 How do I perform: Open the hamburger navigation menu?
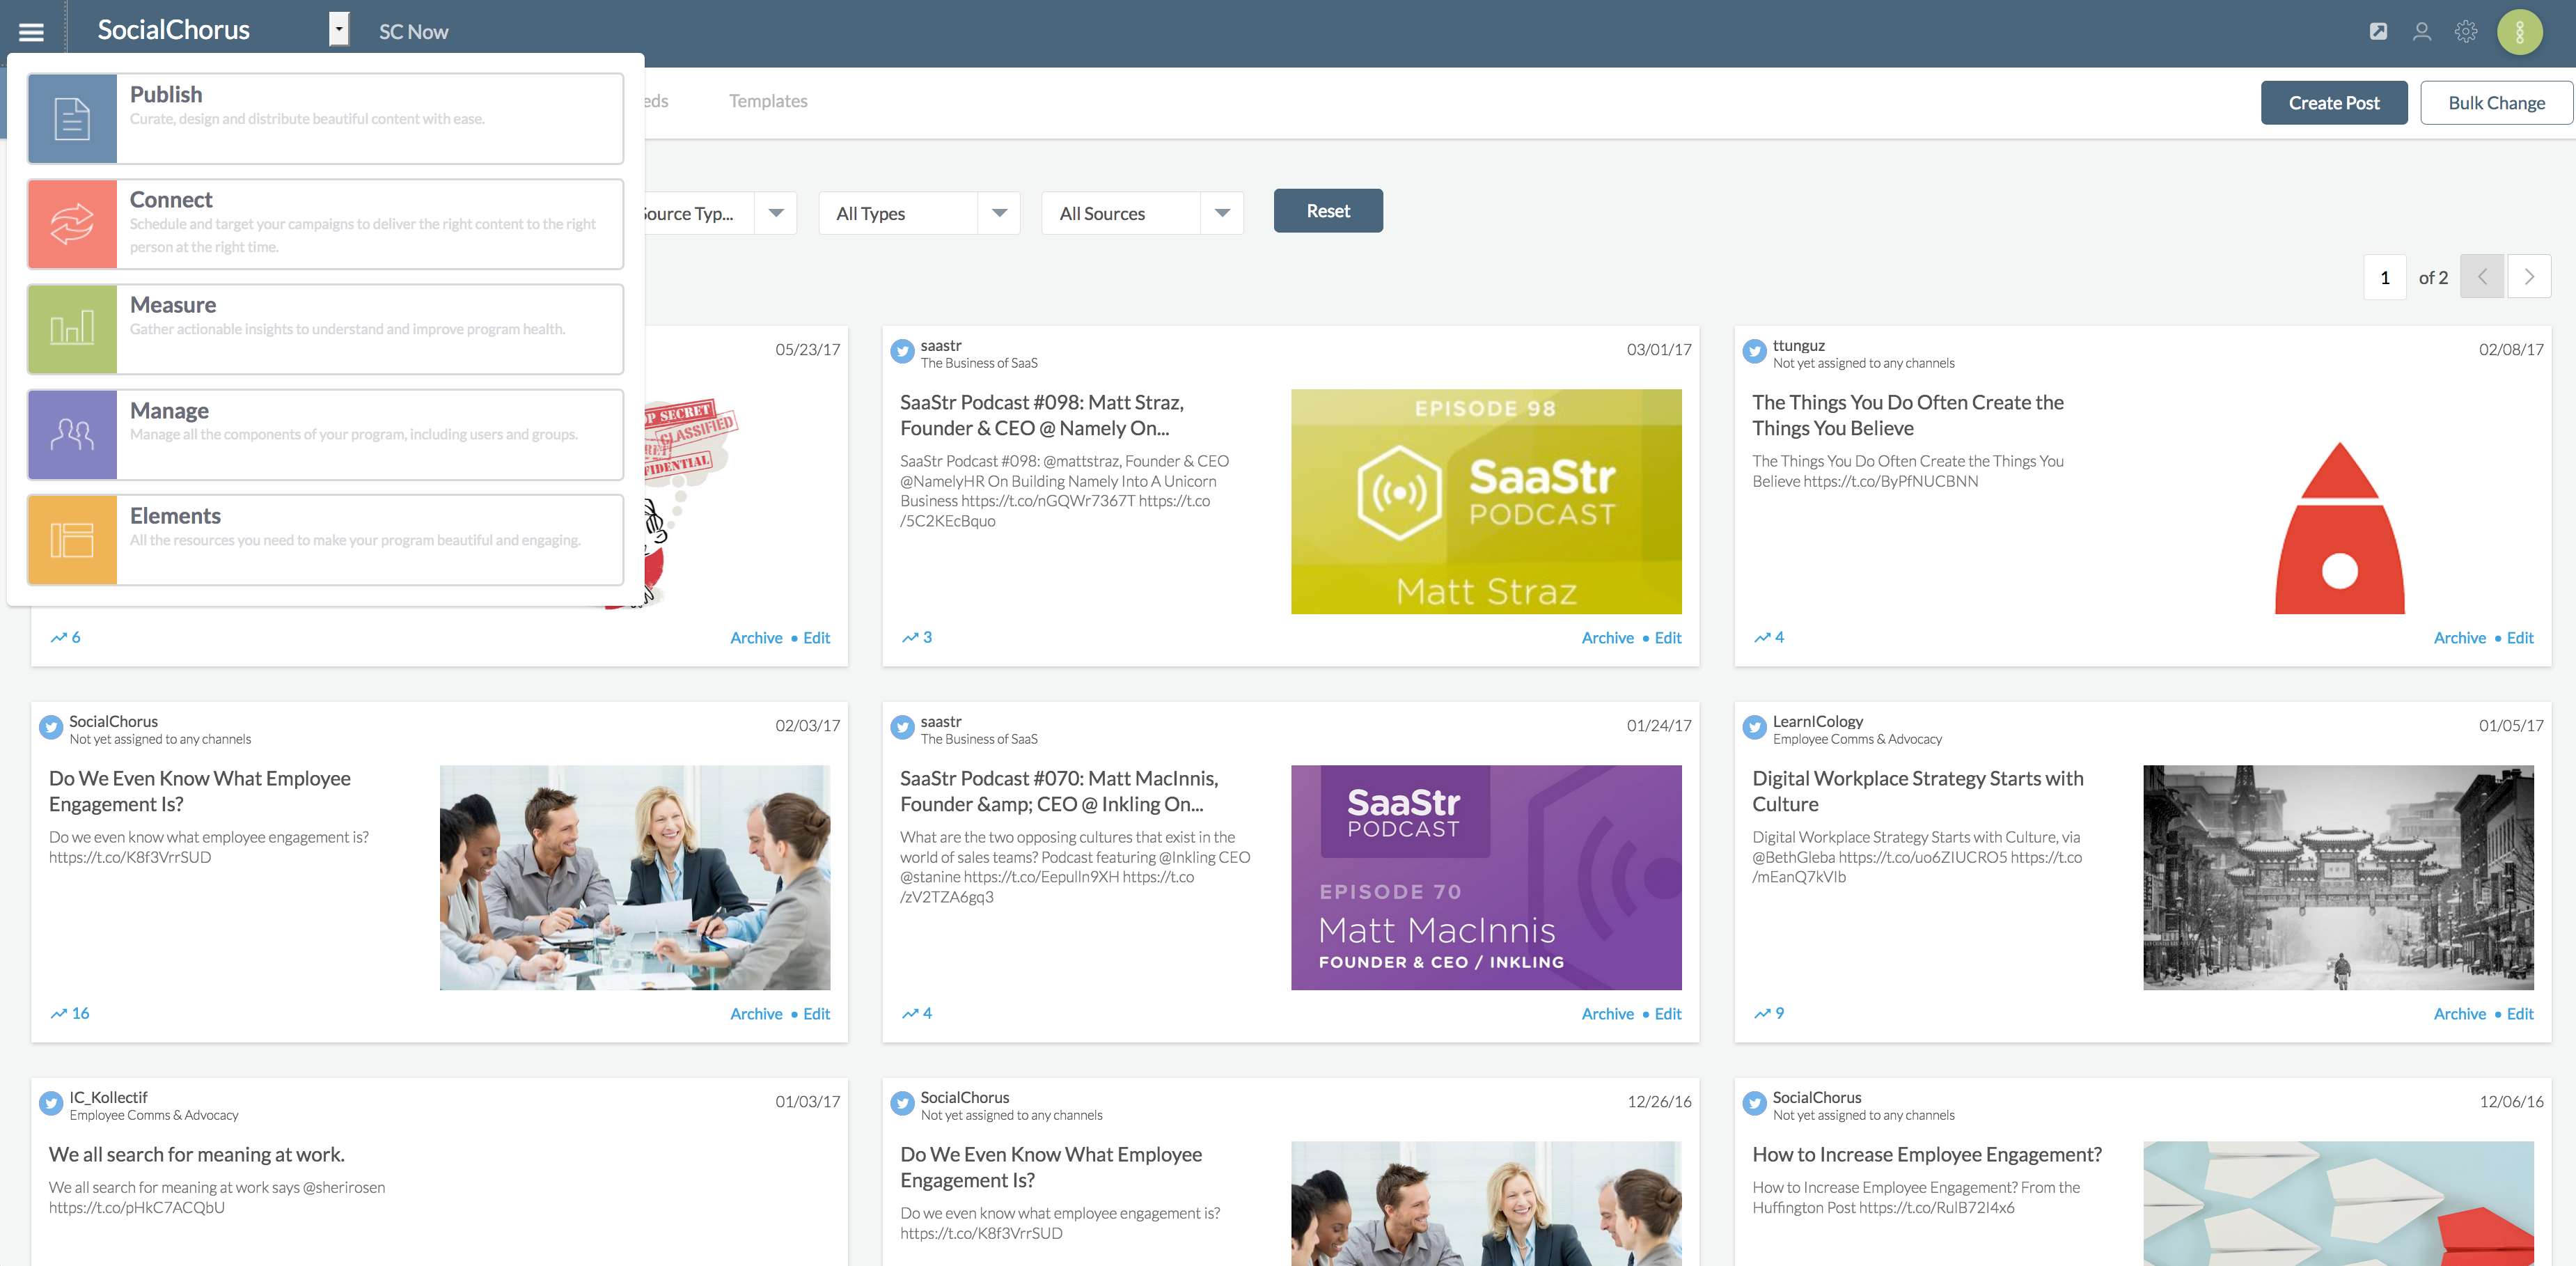point(31,32)
